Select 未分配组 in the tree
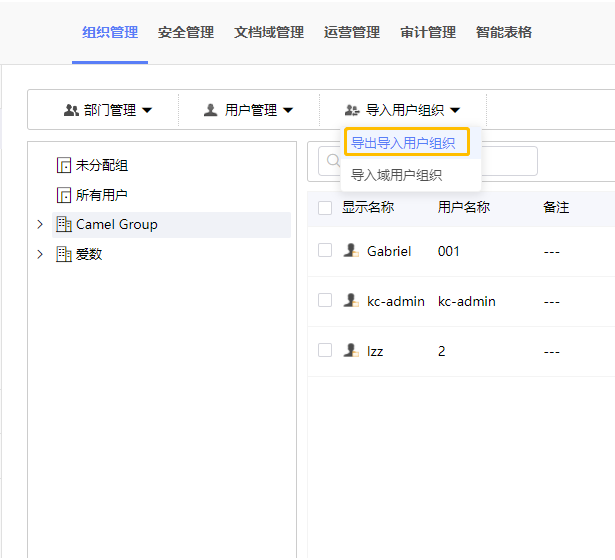This screenshot has height=560, width=615. pyautogui.click(x=102, y=165)
